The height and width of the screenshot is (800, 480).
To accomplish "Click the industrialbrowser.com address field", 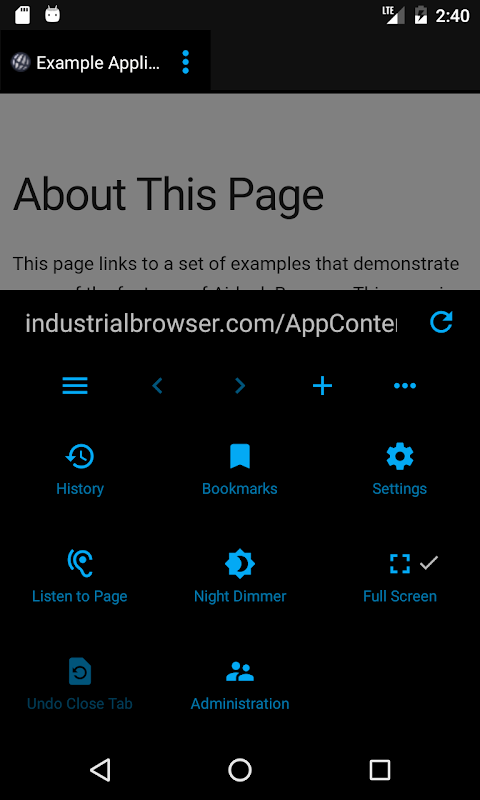I will pos(211,323).
